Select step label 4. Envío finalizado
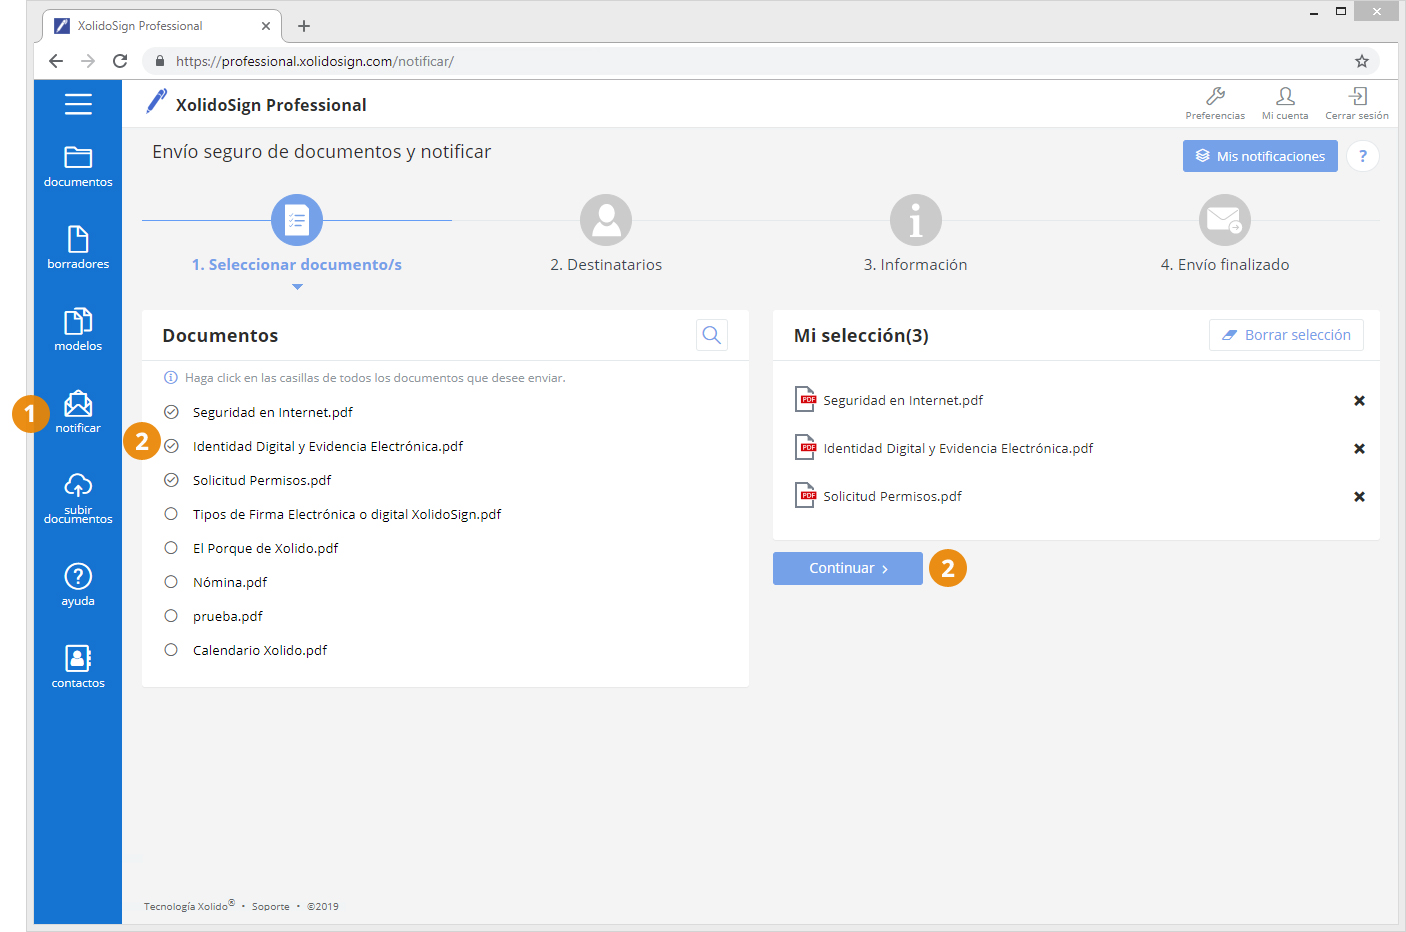The width and height of the screenshot is (1406, 932). (1225, 265)
